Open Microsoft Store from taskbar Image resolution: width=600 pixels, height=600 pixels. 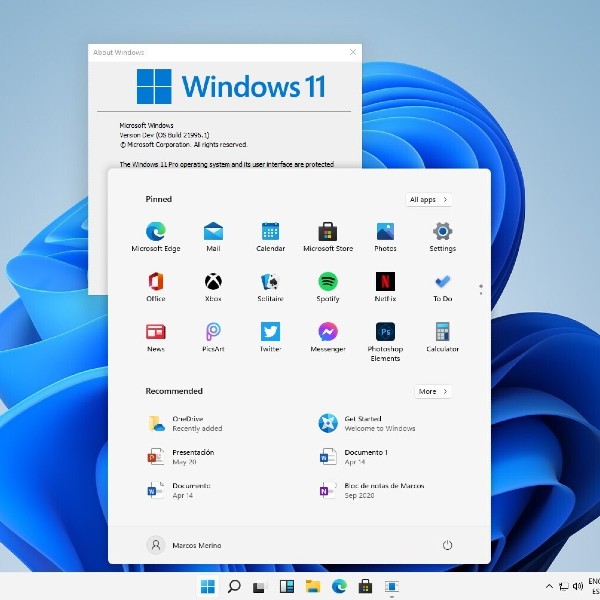[365, 586]
